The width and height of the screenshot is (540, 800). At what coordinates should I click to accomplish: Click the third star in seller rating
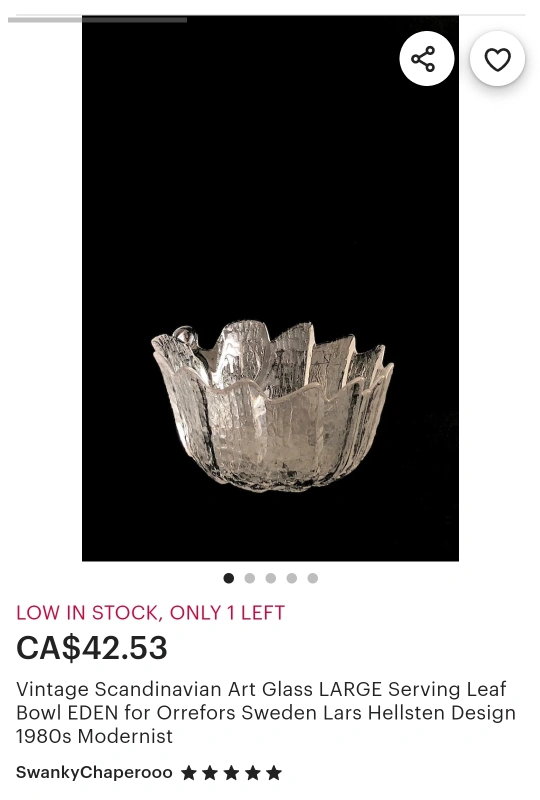pos(231,773)
